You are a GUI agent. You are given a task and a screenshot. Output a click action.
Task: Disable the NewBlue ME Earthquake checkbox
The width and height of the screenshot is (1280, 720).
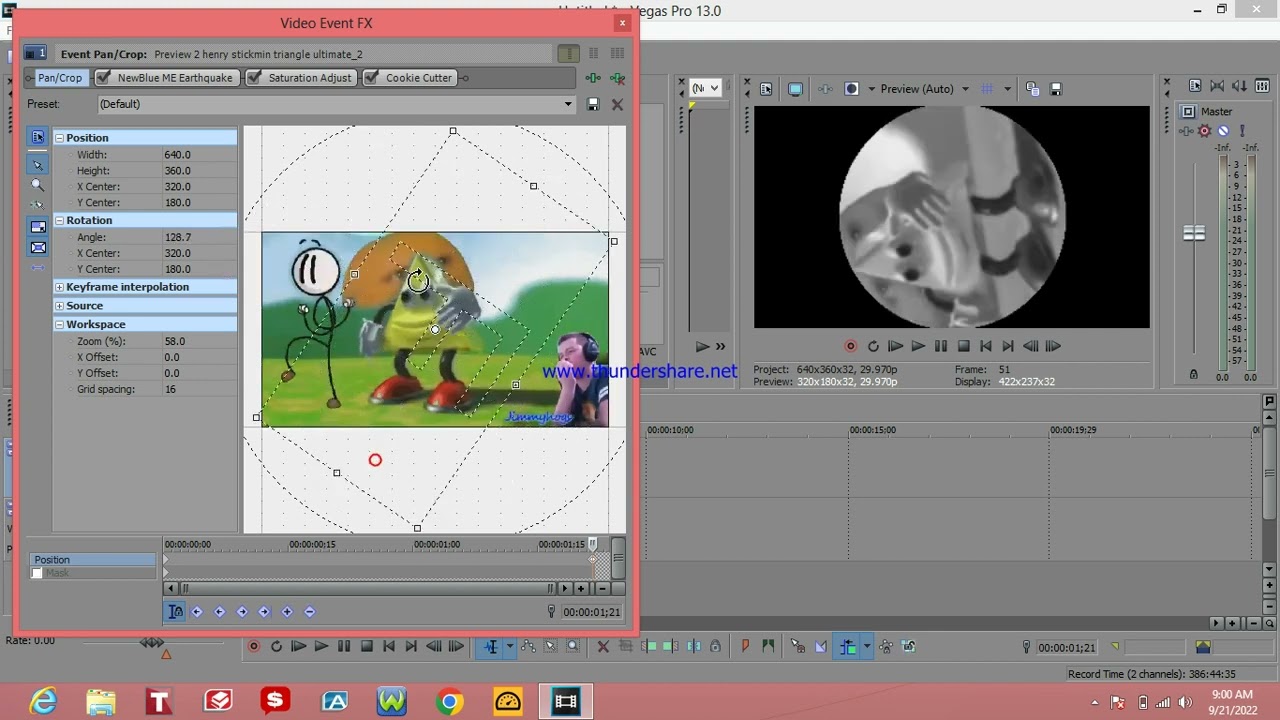tap(103, 78)
